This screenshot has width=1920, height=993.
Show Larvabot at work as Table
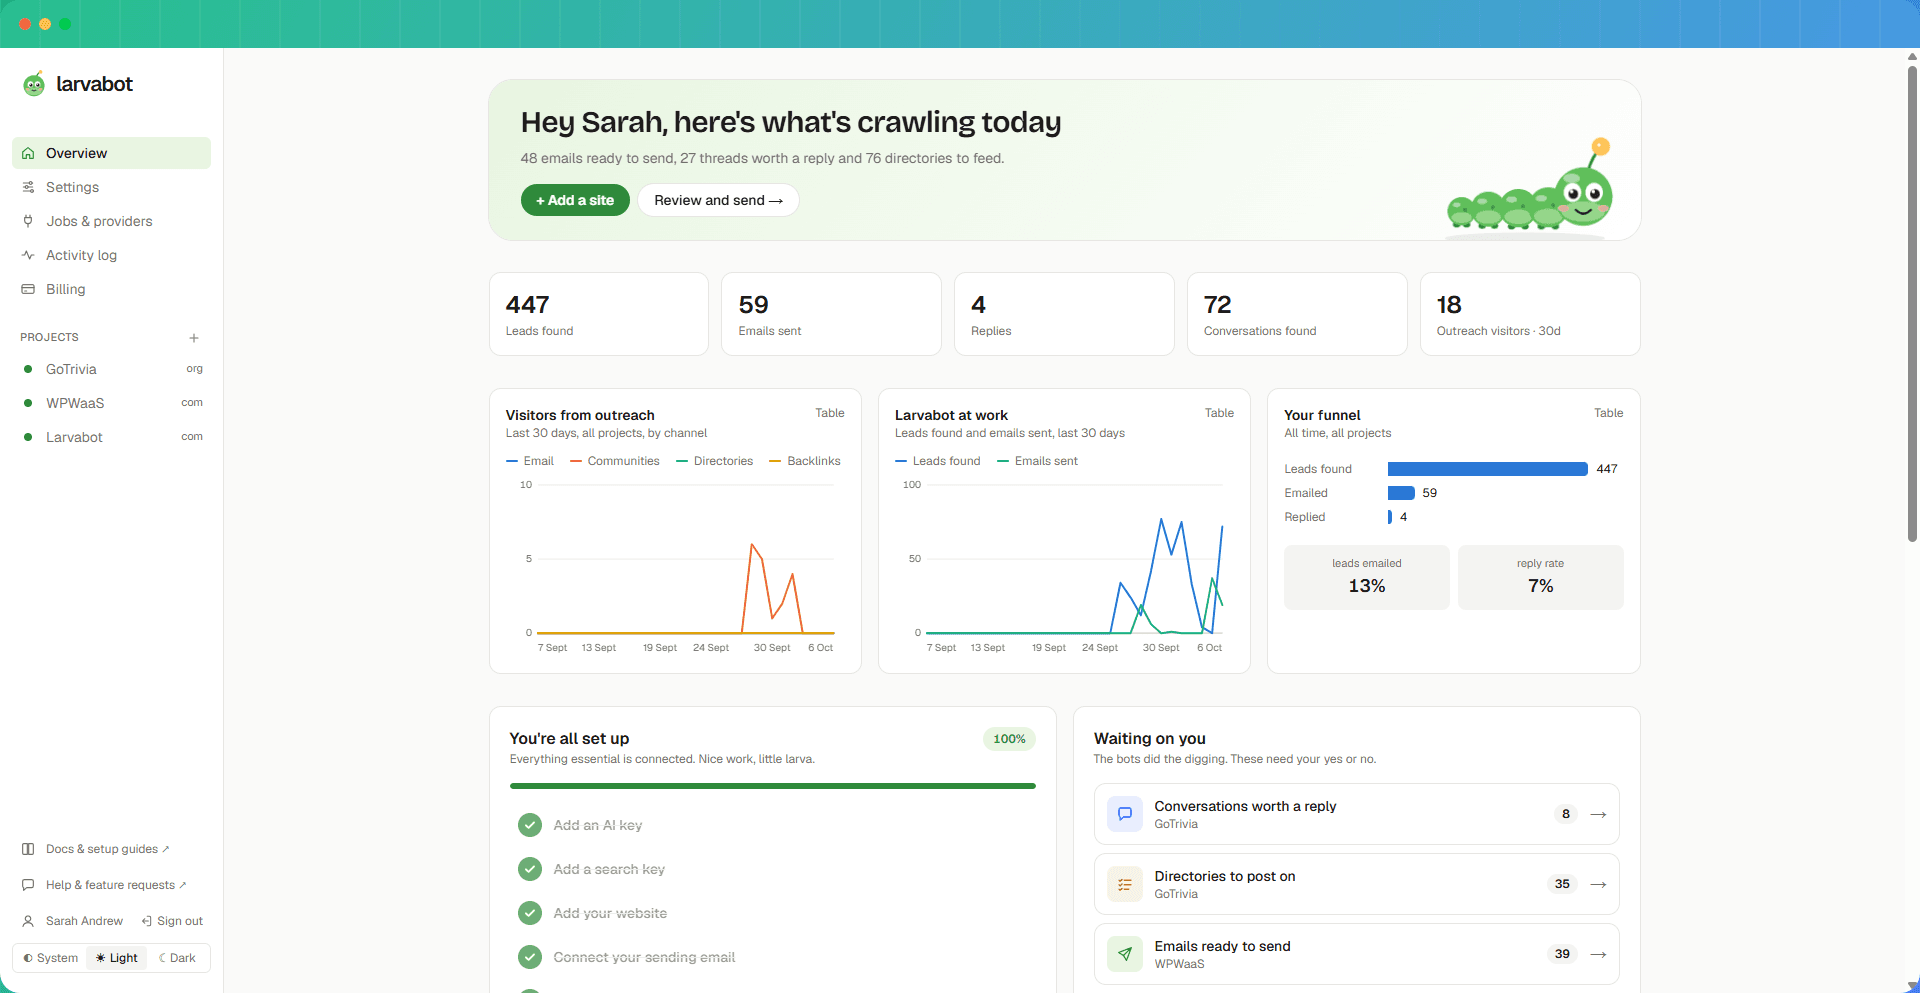click(x=1219, y=413)
